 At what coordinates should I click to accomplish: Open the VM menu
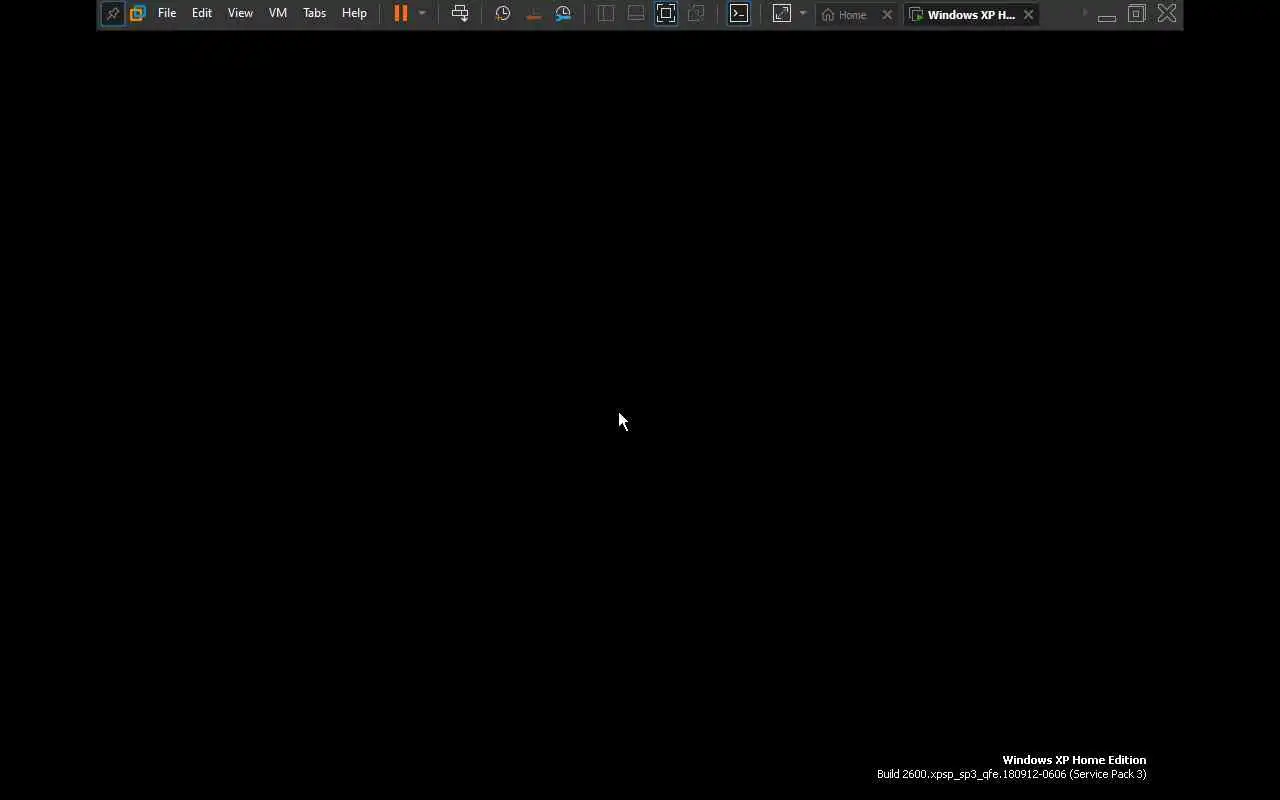[278, 14]
